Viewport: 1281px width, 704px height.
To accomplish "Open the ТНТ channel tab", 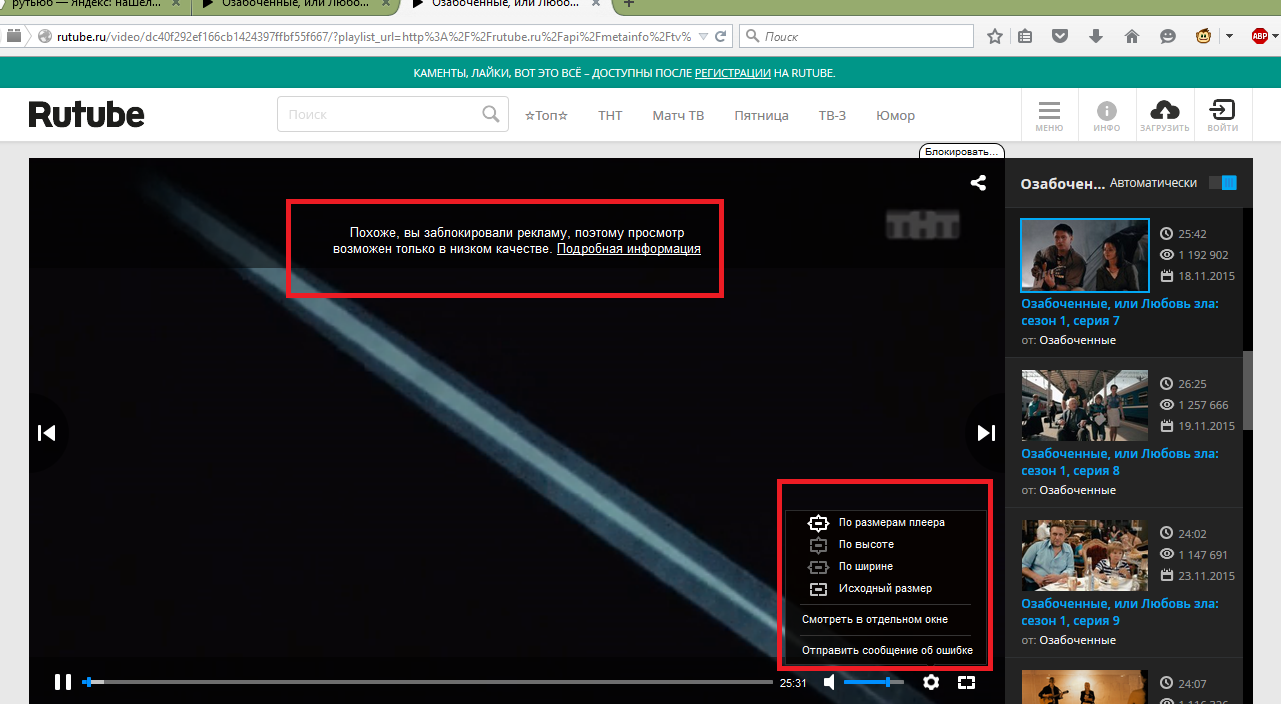I will (x=610, y=116).
